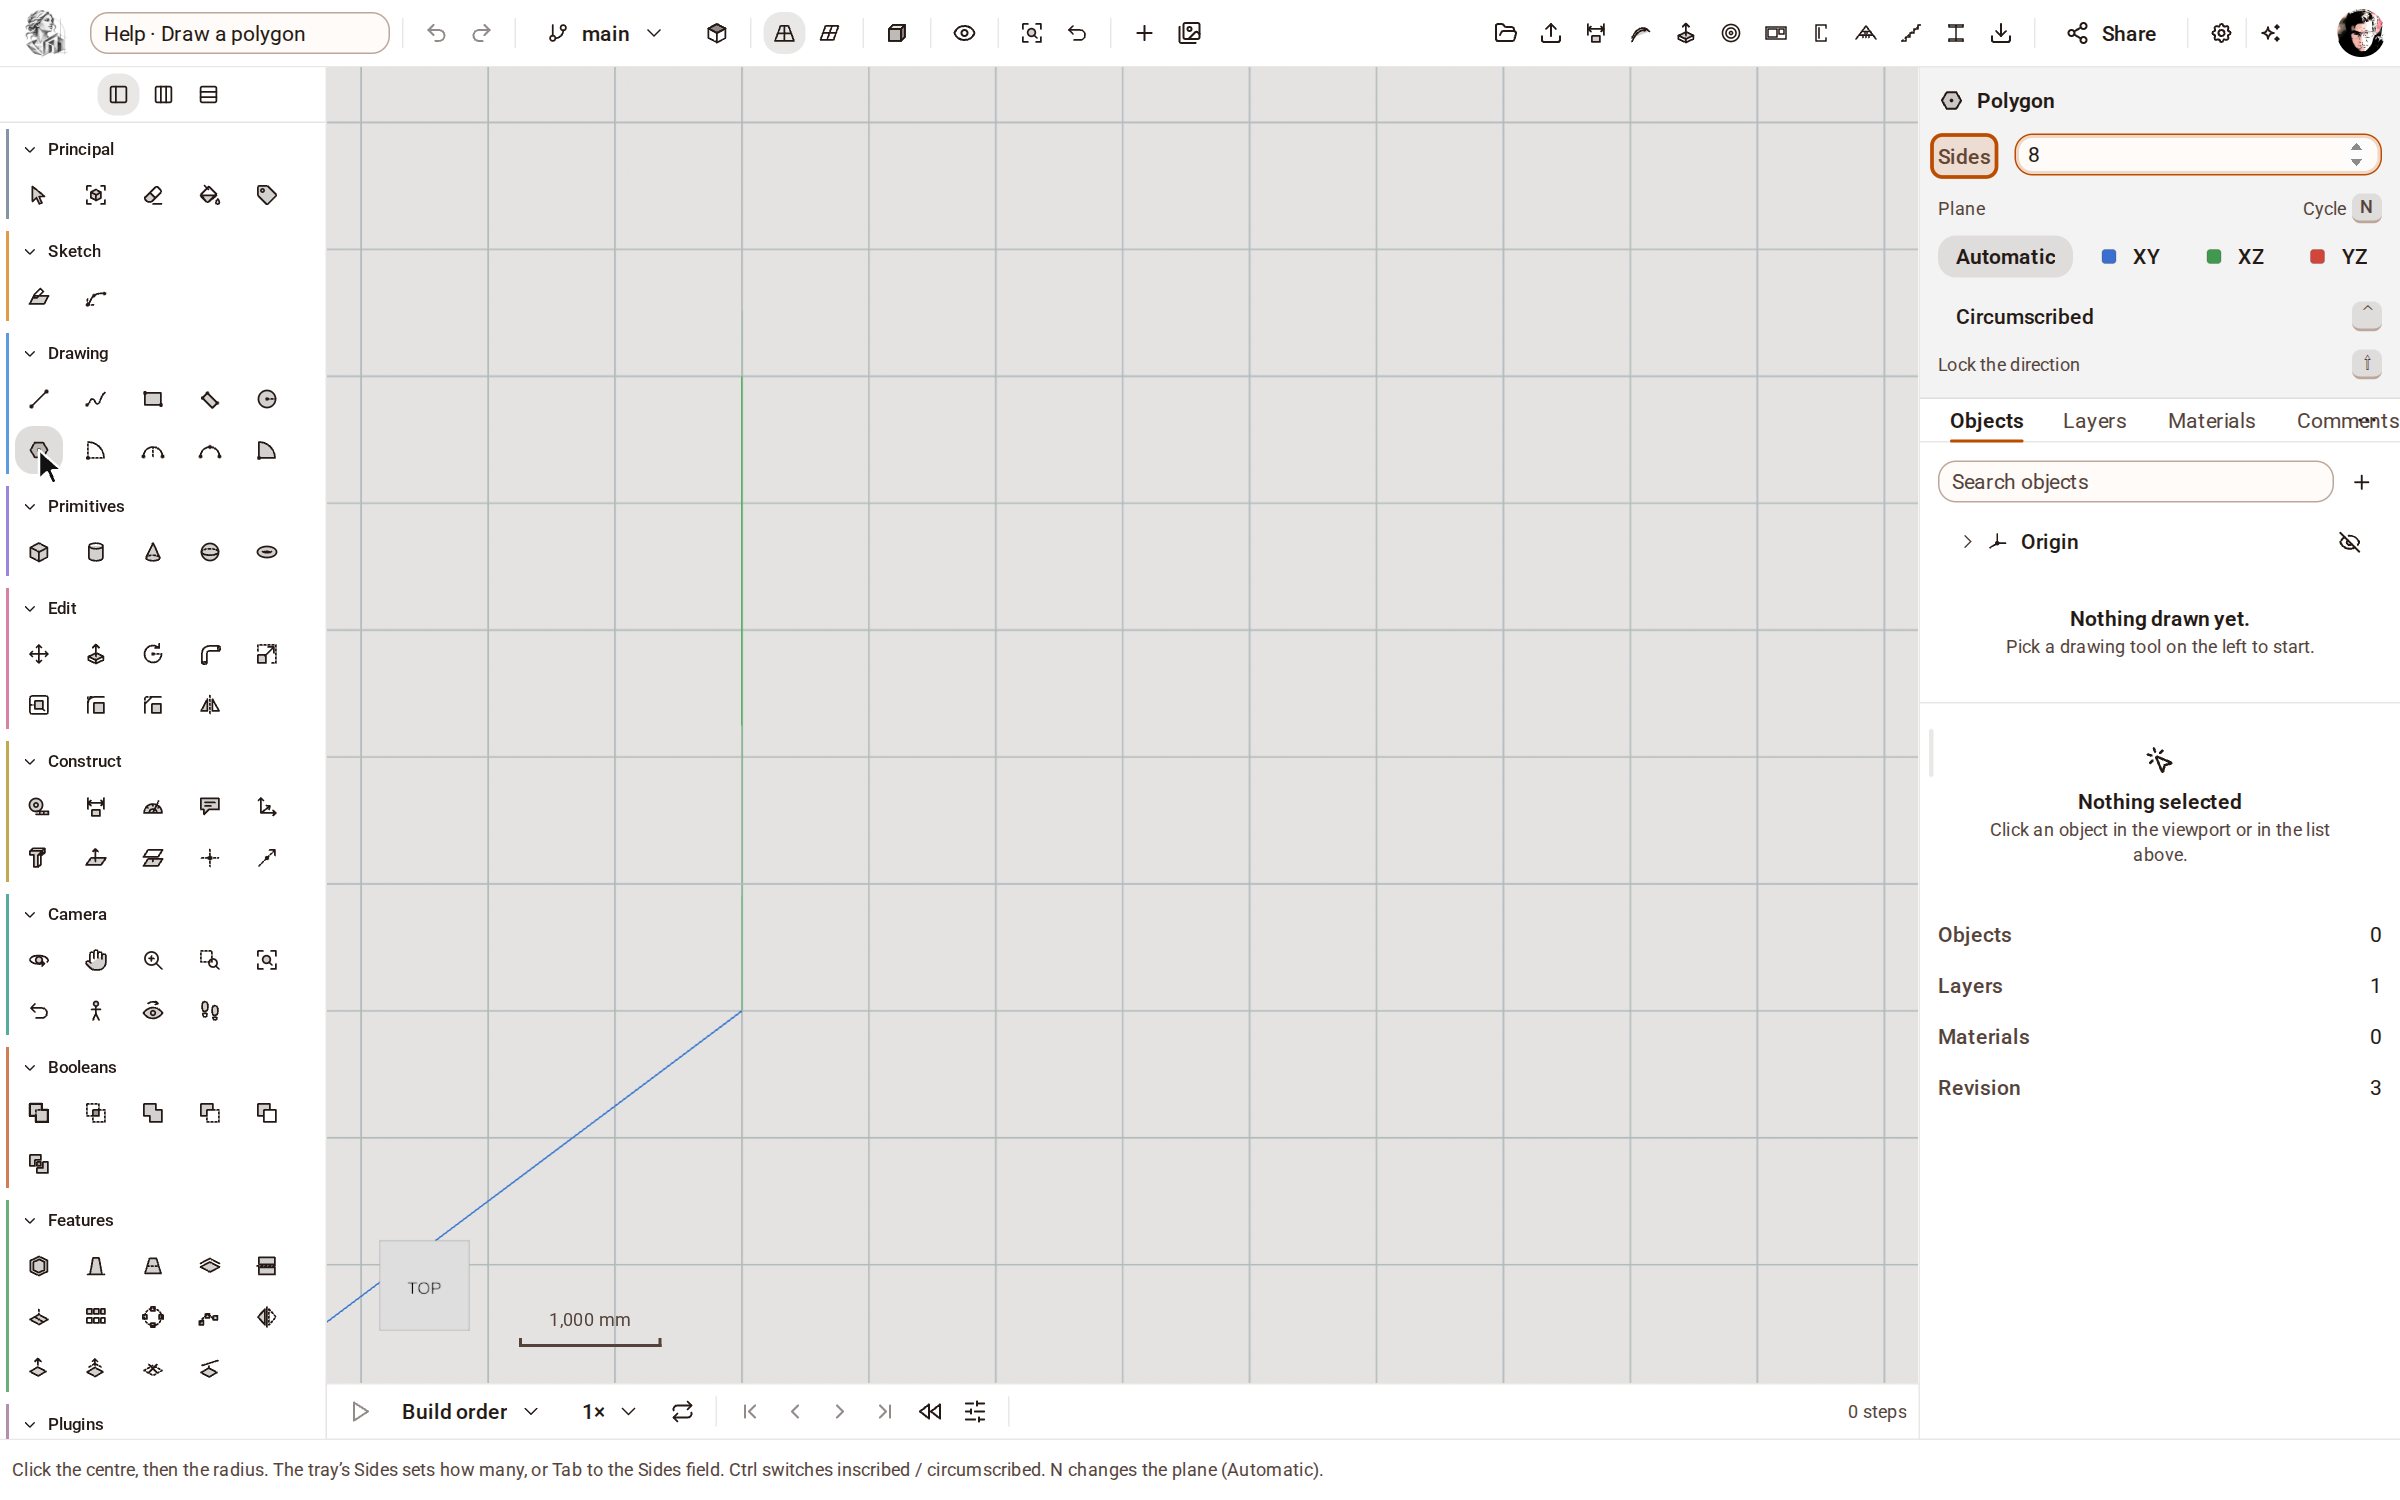Click the Search objects field
The width and height of the screenshot is (2400, 1500).
pos(2135,482)
